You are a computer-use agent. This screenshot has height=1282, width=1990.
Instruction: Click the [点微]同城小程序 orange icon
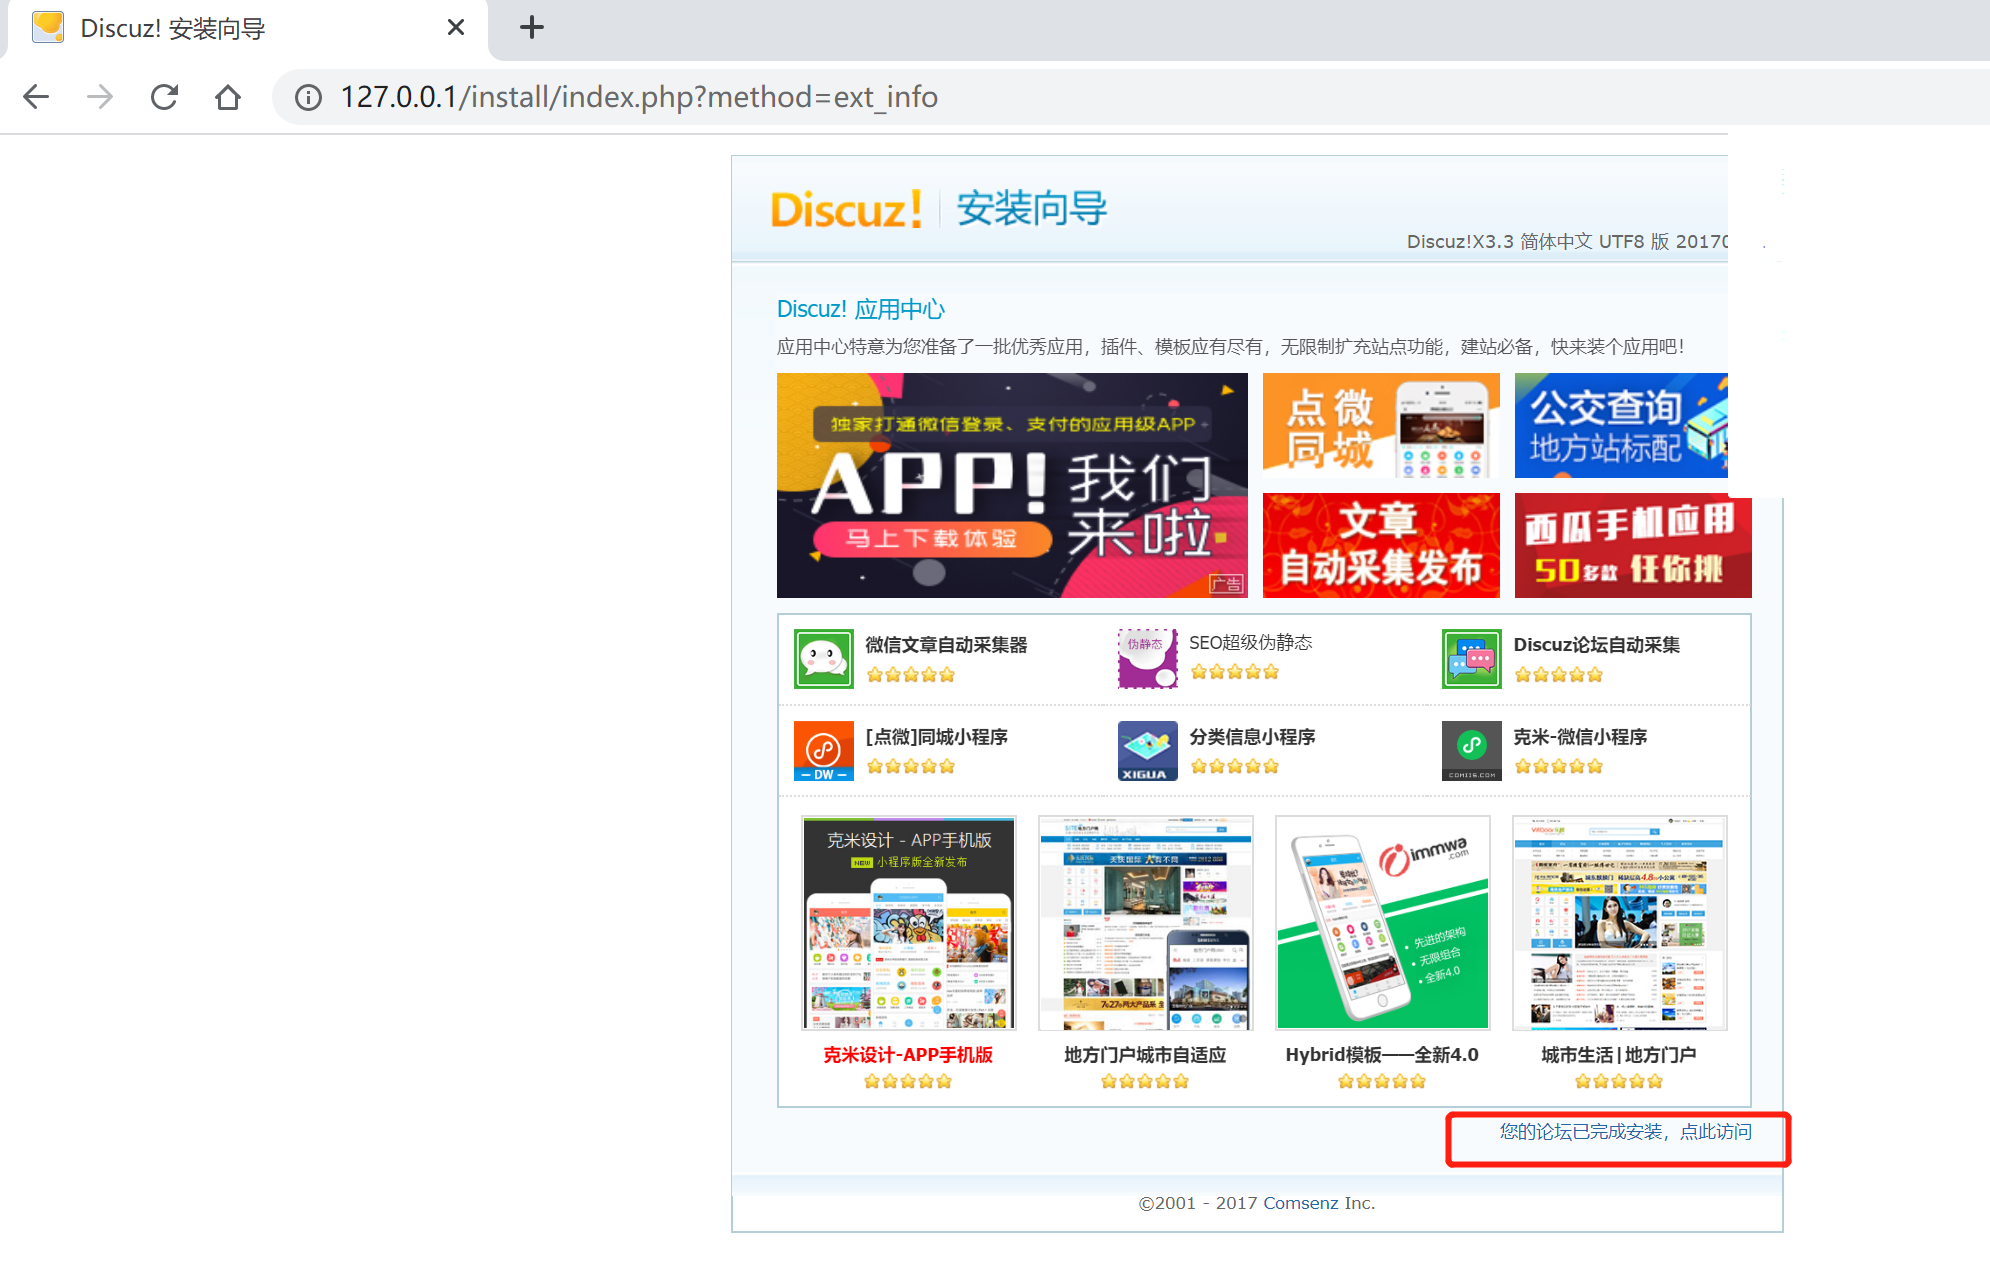pyautogui.click(x=823, y=750)
